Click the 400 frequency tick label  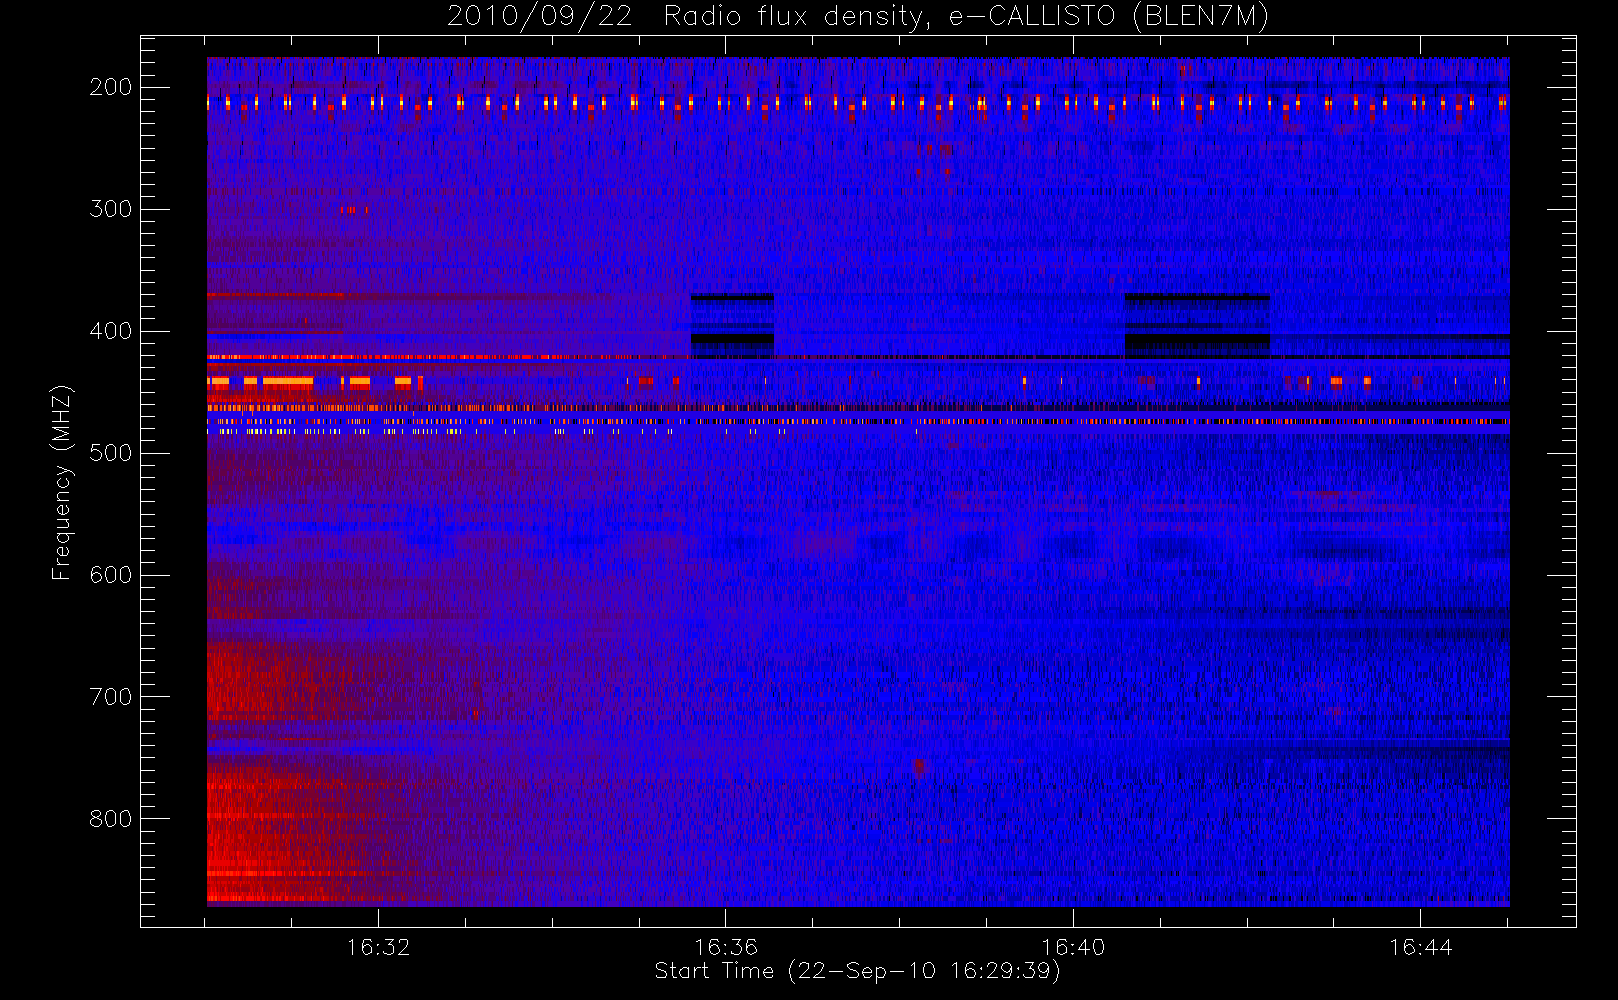(x=111, y=331)
